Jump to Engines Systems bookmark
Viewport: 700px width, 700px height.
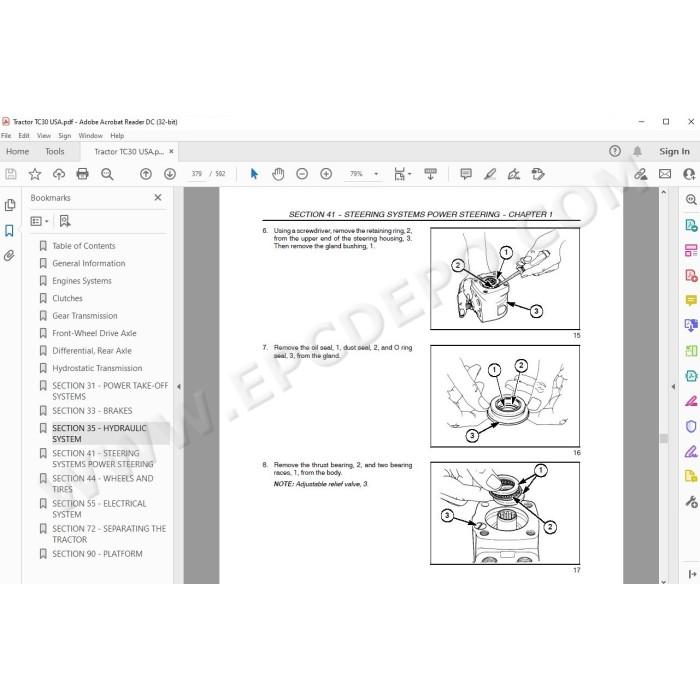[82, 281]
